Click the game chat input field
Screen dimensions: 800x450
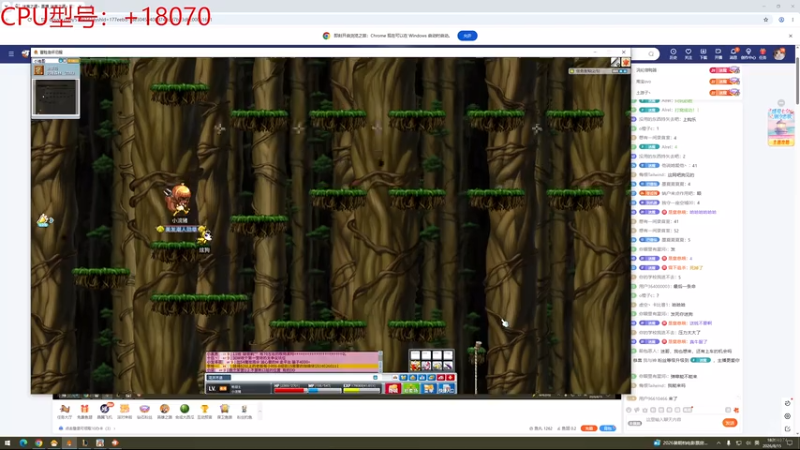pyautogui.click(x=304, y=378)
